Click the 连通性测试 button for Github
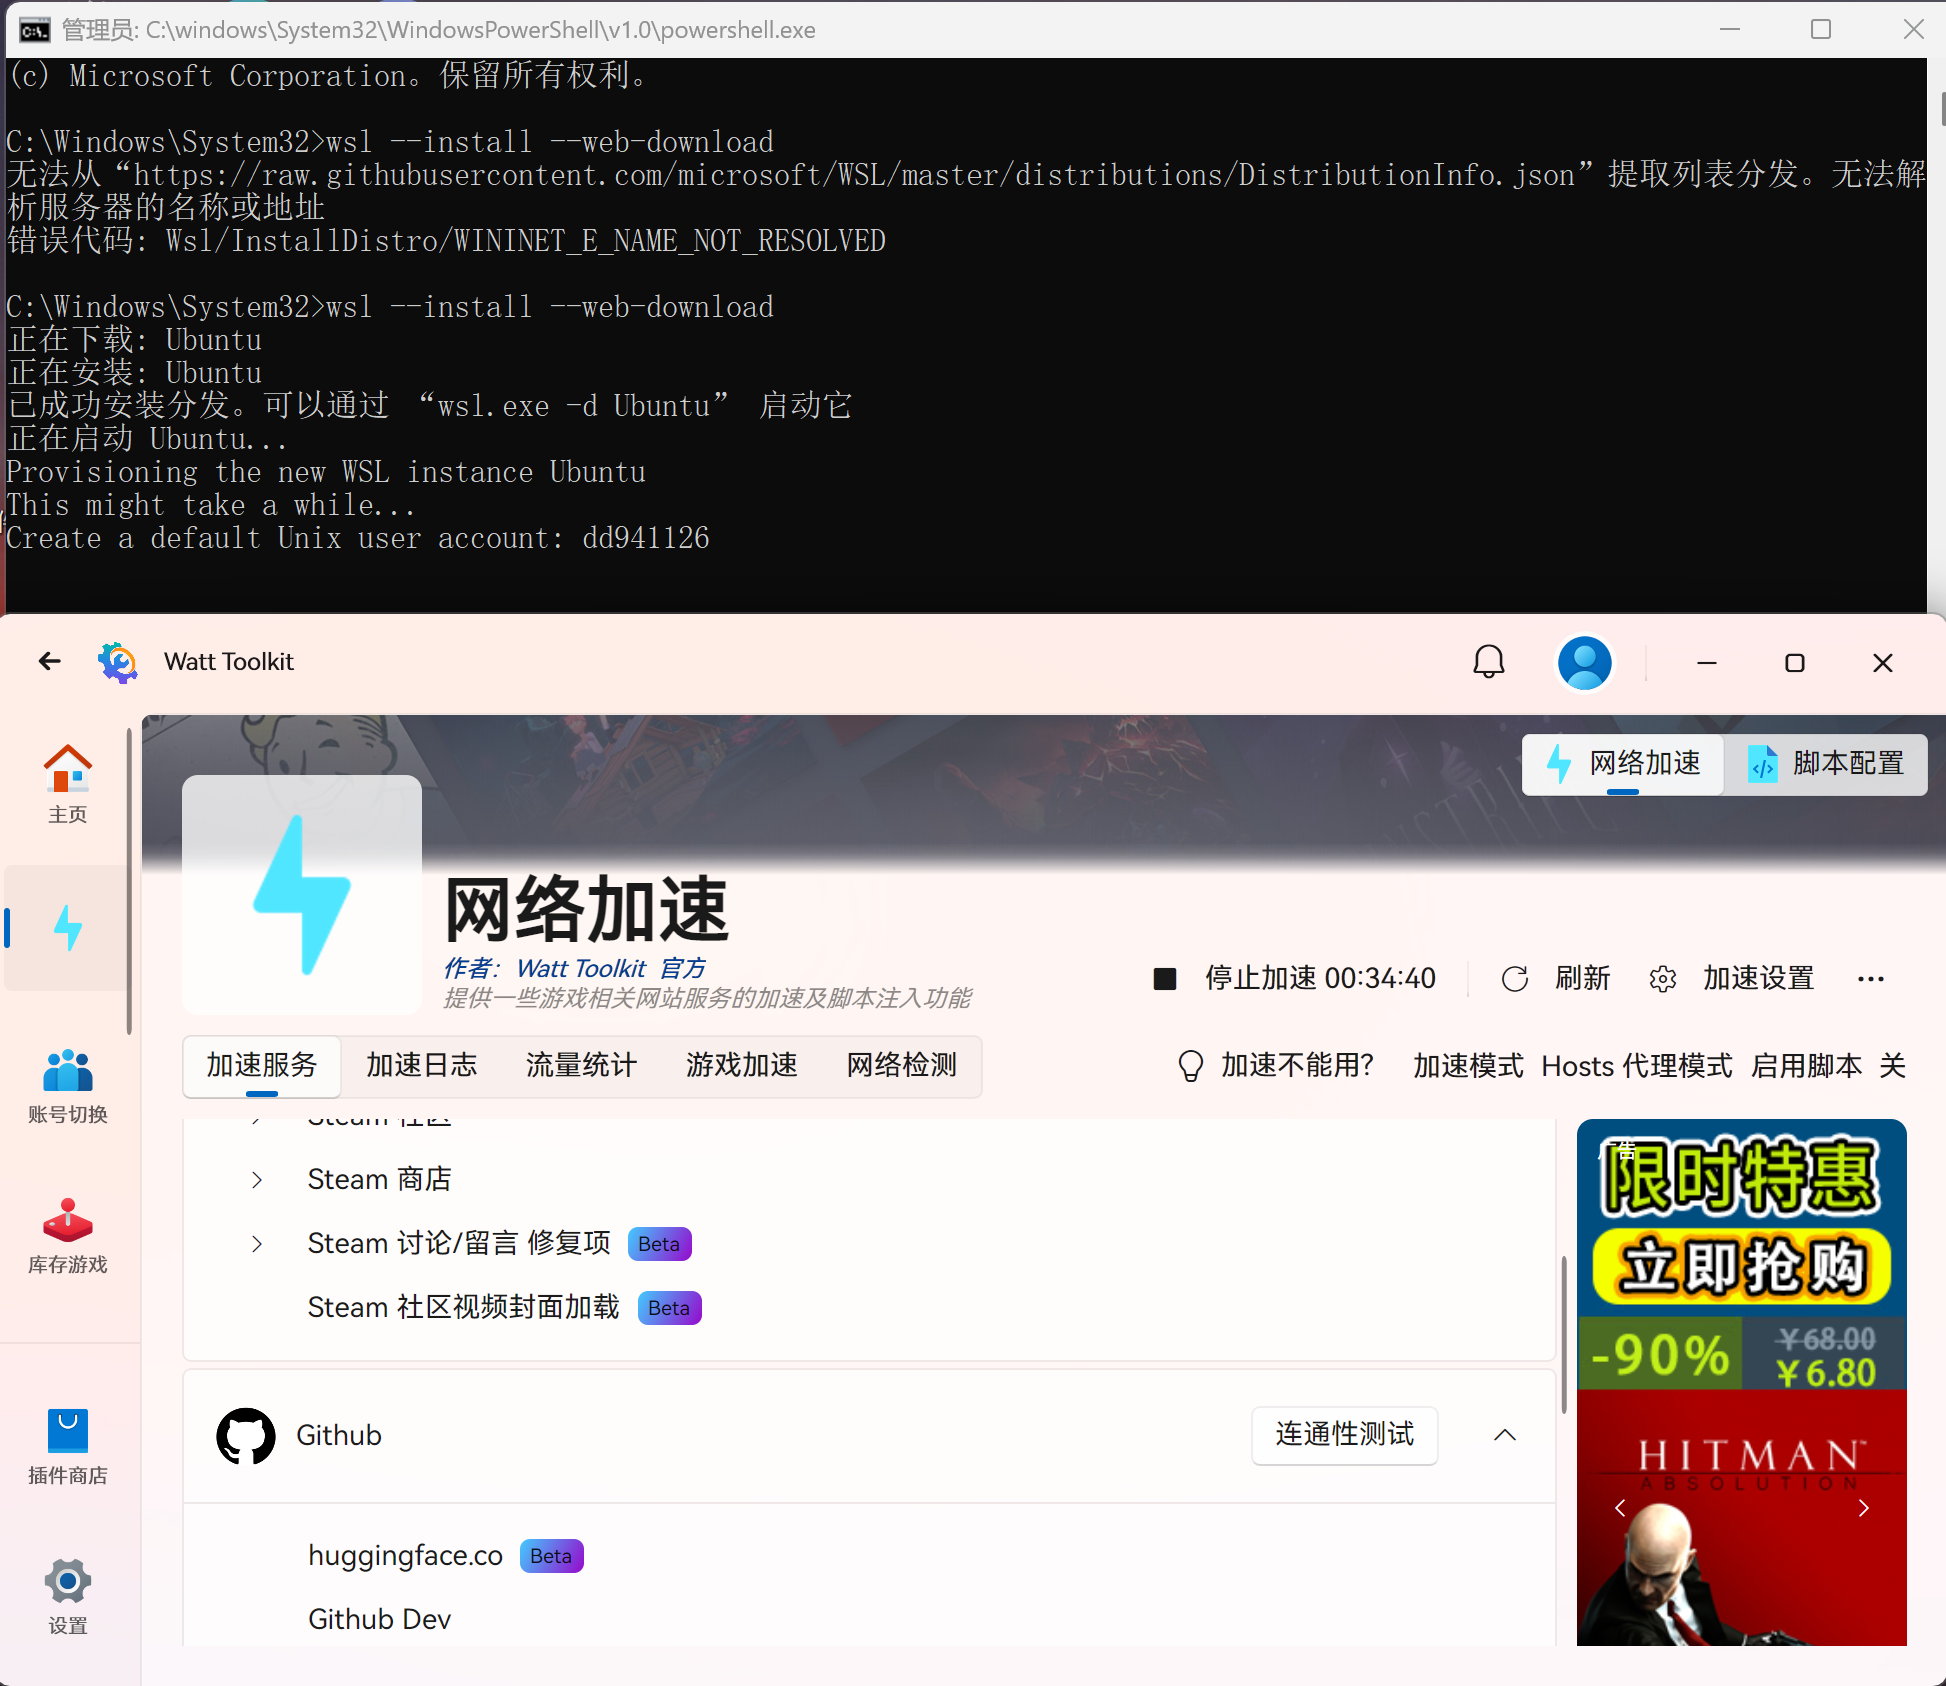 [1344, 1435]
